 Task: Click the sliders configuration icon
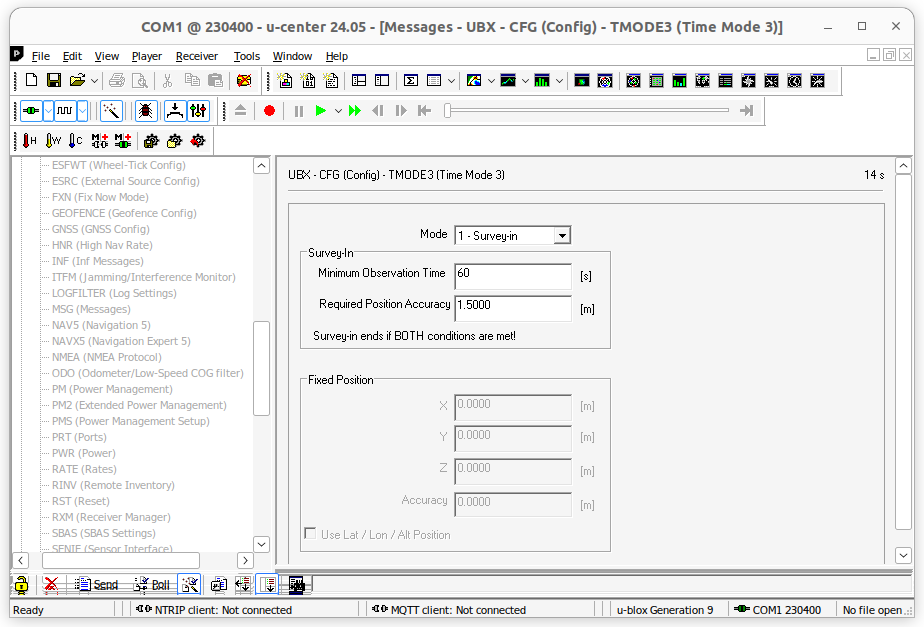coord(198,111)
